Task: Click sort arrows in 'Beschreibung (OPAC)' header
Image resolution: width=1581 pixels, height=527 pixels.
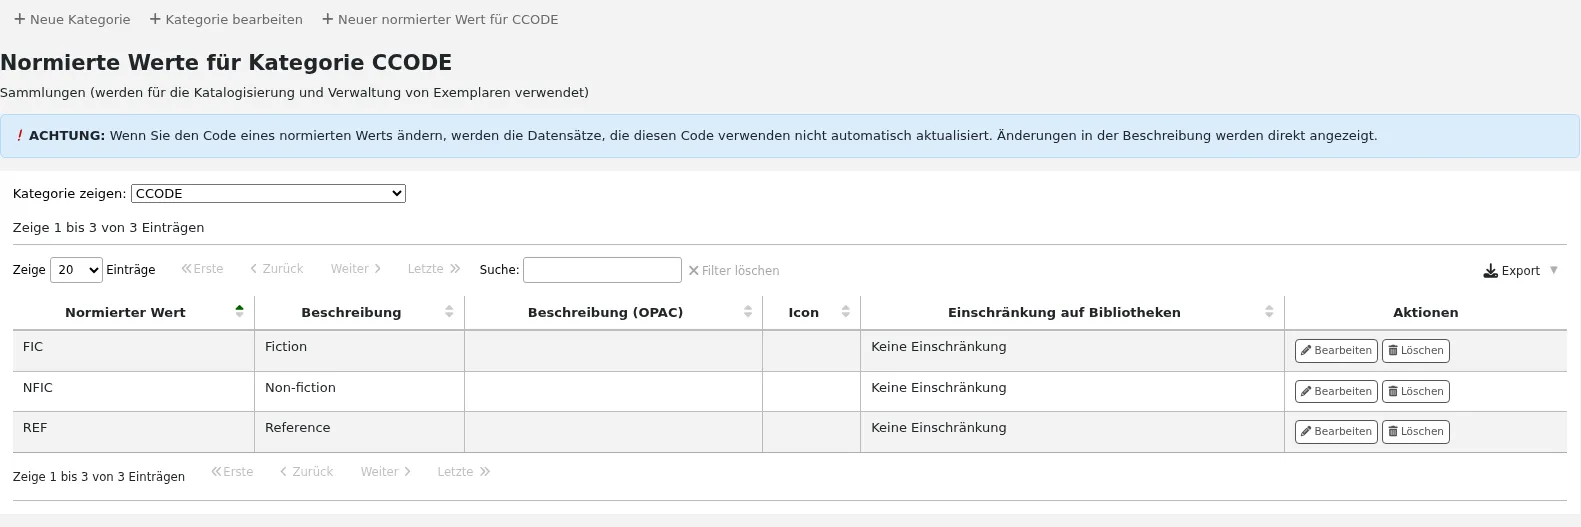Action: (747, 312)
